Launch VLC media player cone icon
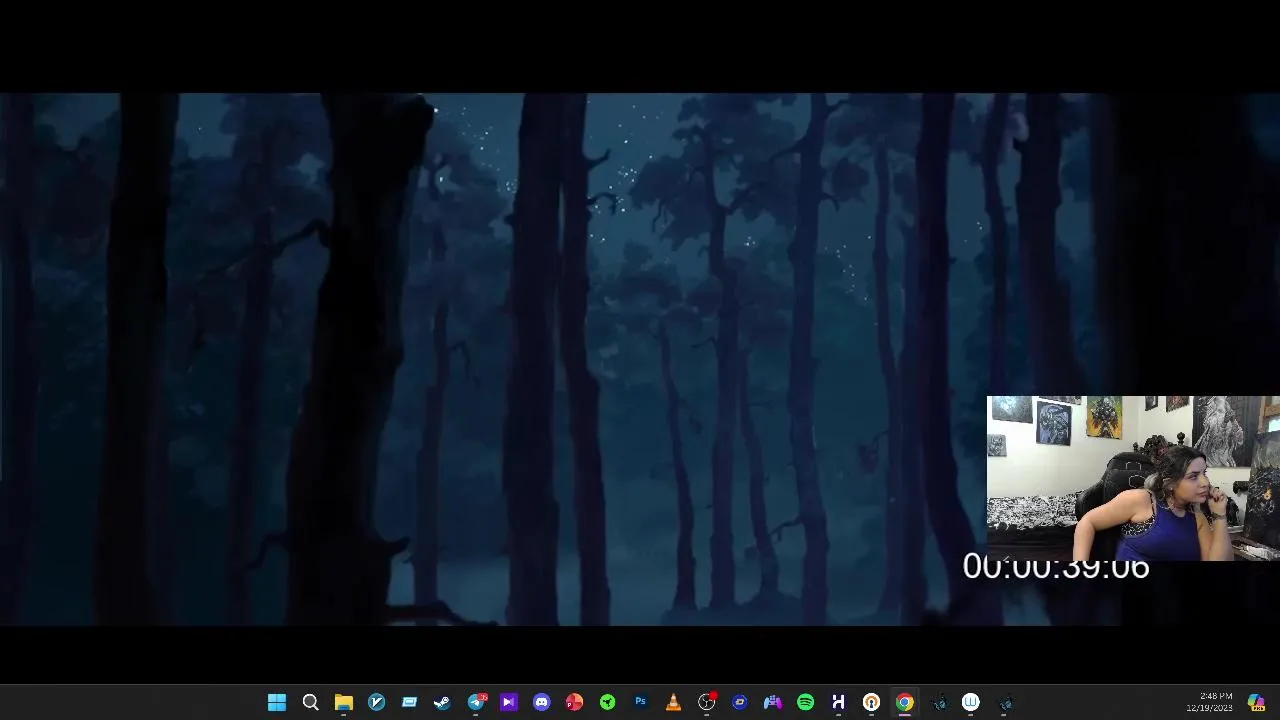The width and height of the screenshot is (1280, 720). 673,703
